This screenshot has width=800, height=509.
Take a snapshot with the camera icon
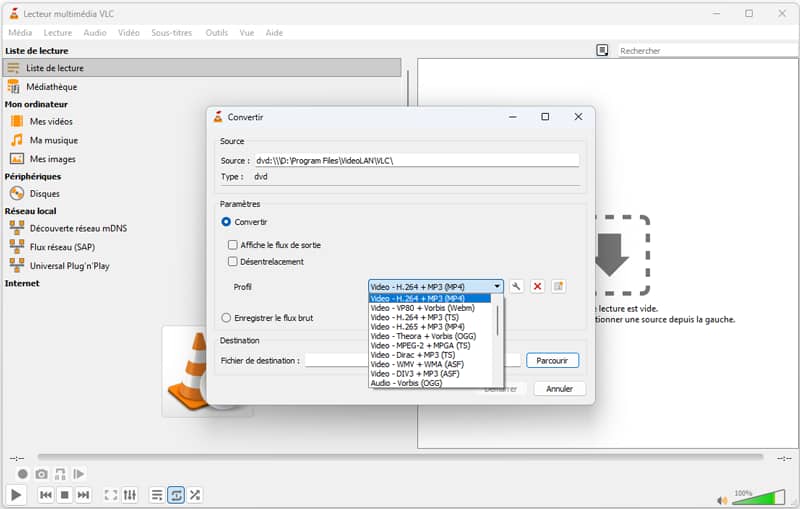point(41,473)
